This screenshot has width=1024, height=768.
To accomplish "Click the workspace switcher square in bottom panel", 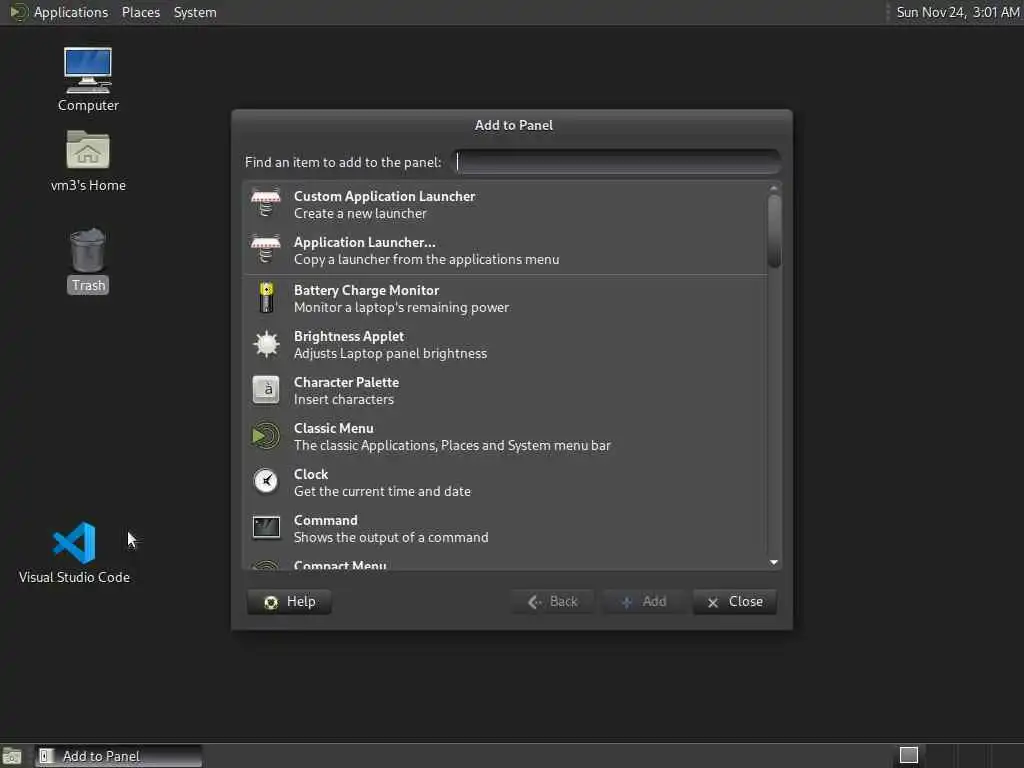I will click(908, 756).
